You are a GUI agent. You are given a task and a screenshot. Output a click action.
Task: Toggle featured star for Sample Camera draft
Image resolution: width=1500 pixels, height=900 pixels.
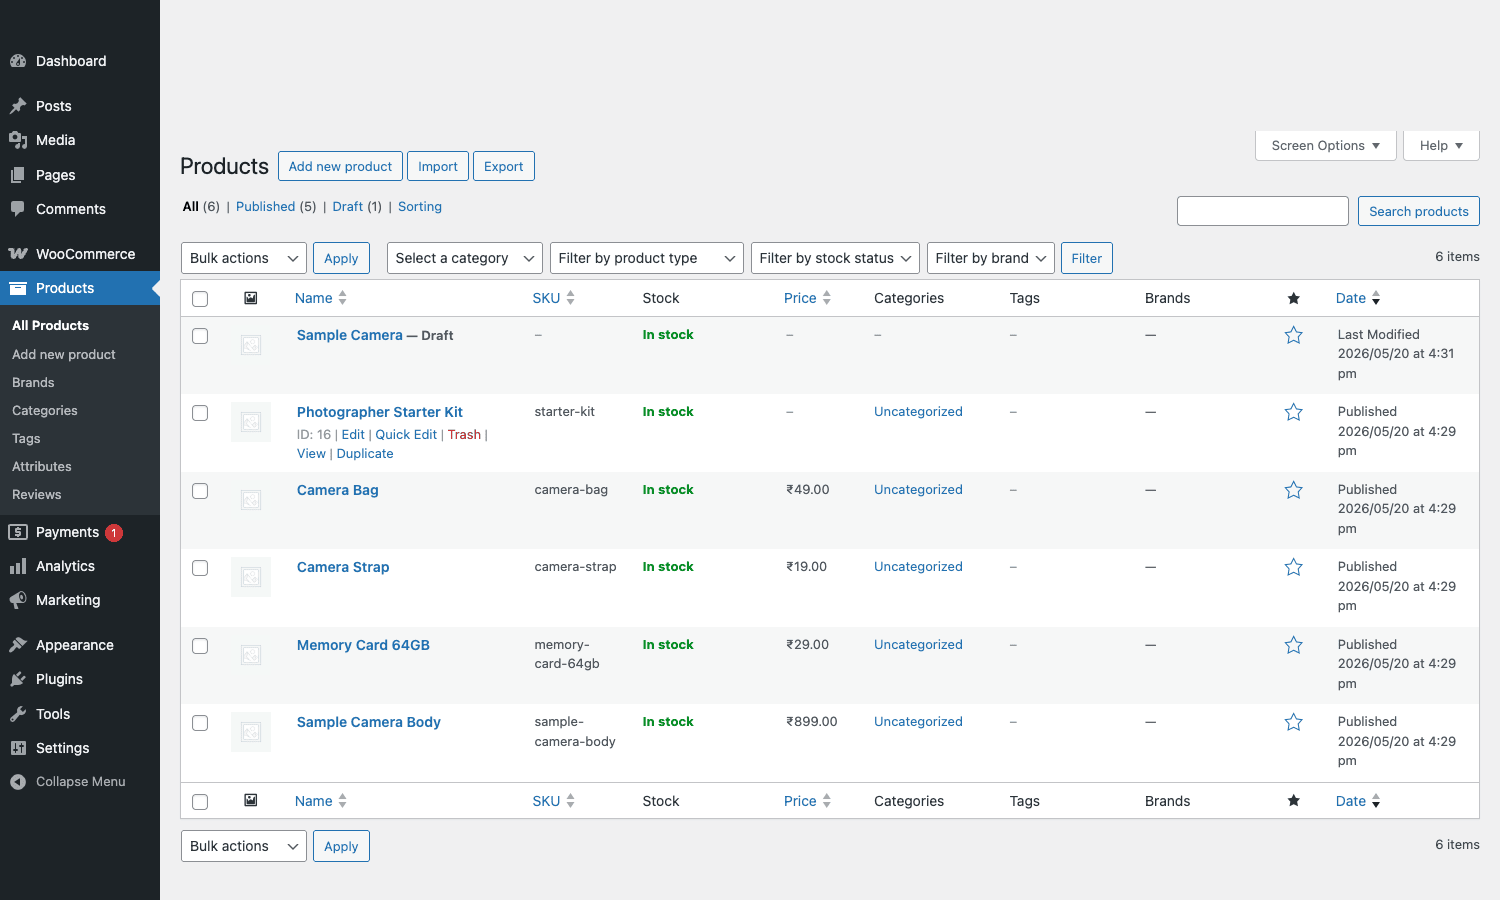point(1294,335)
